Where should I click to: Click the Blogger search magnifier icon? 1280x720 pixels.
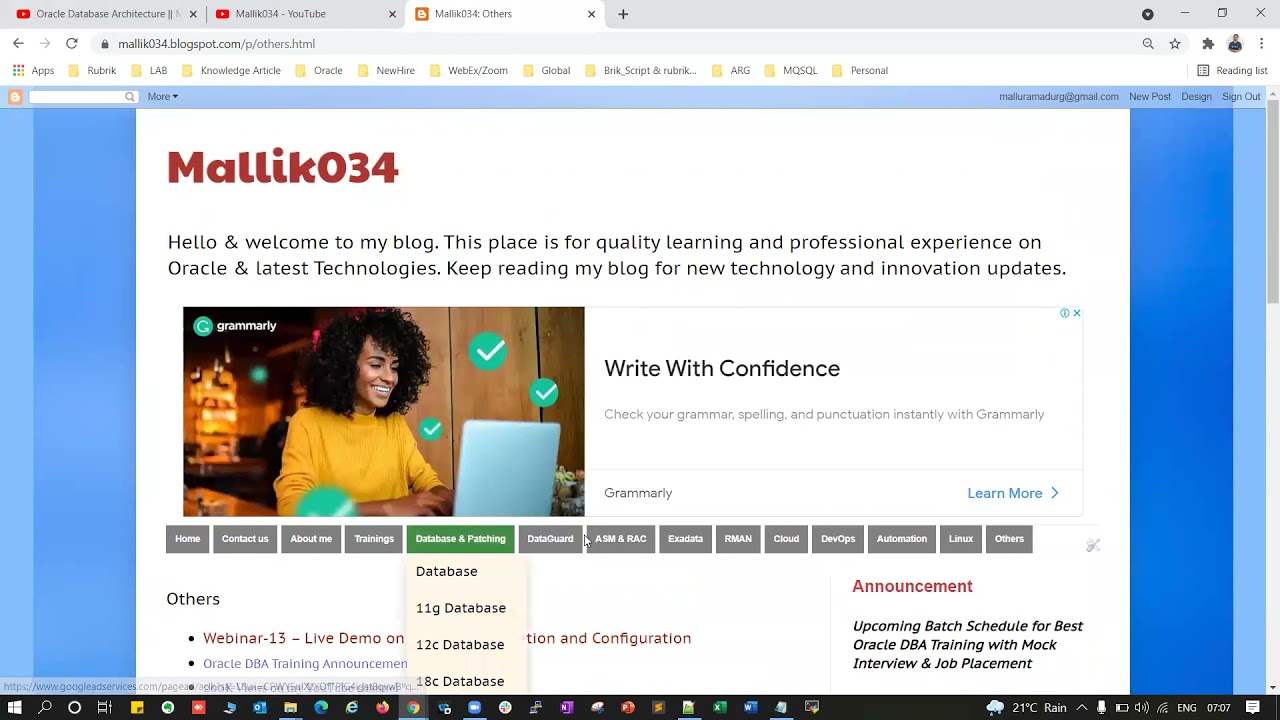[x=130, y=97]
